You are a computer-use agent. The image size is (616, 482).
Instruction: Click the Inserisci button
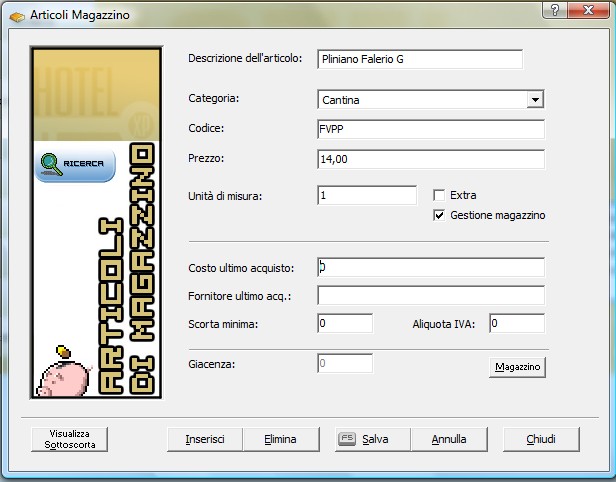(205, 439)
